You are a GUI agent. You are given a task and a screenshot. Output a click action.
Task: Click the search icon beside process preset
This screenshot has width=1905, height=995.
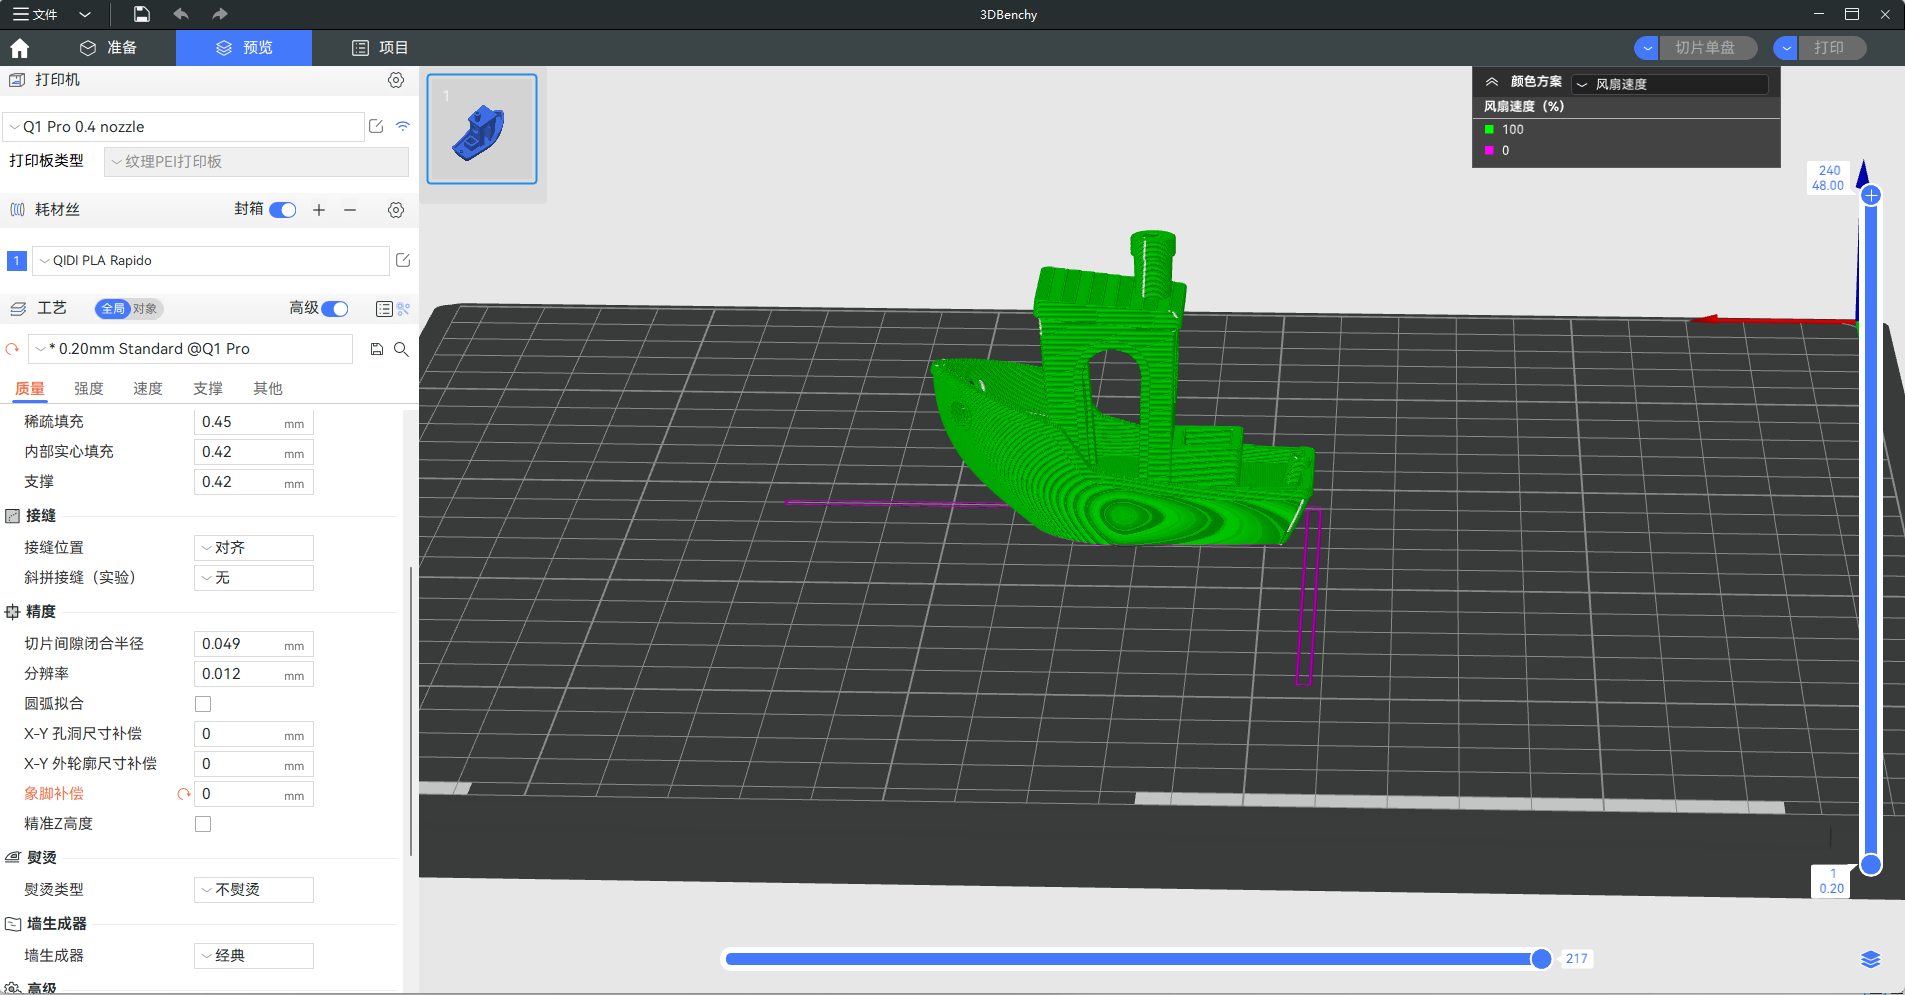pyautogui.click(x=401, y=349)
